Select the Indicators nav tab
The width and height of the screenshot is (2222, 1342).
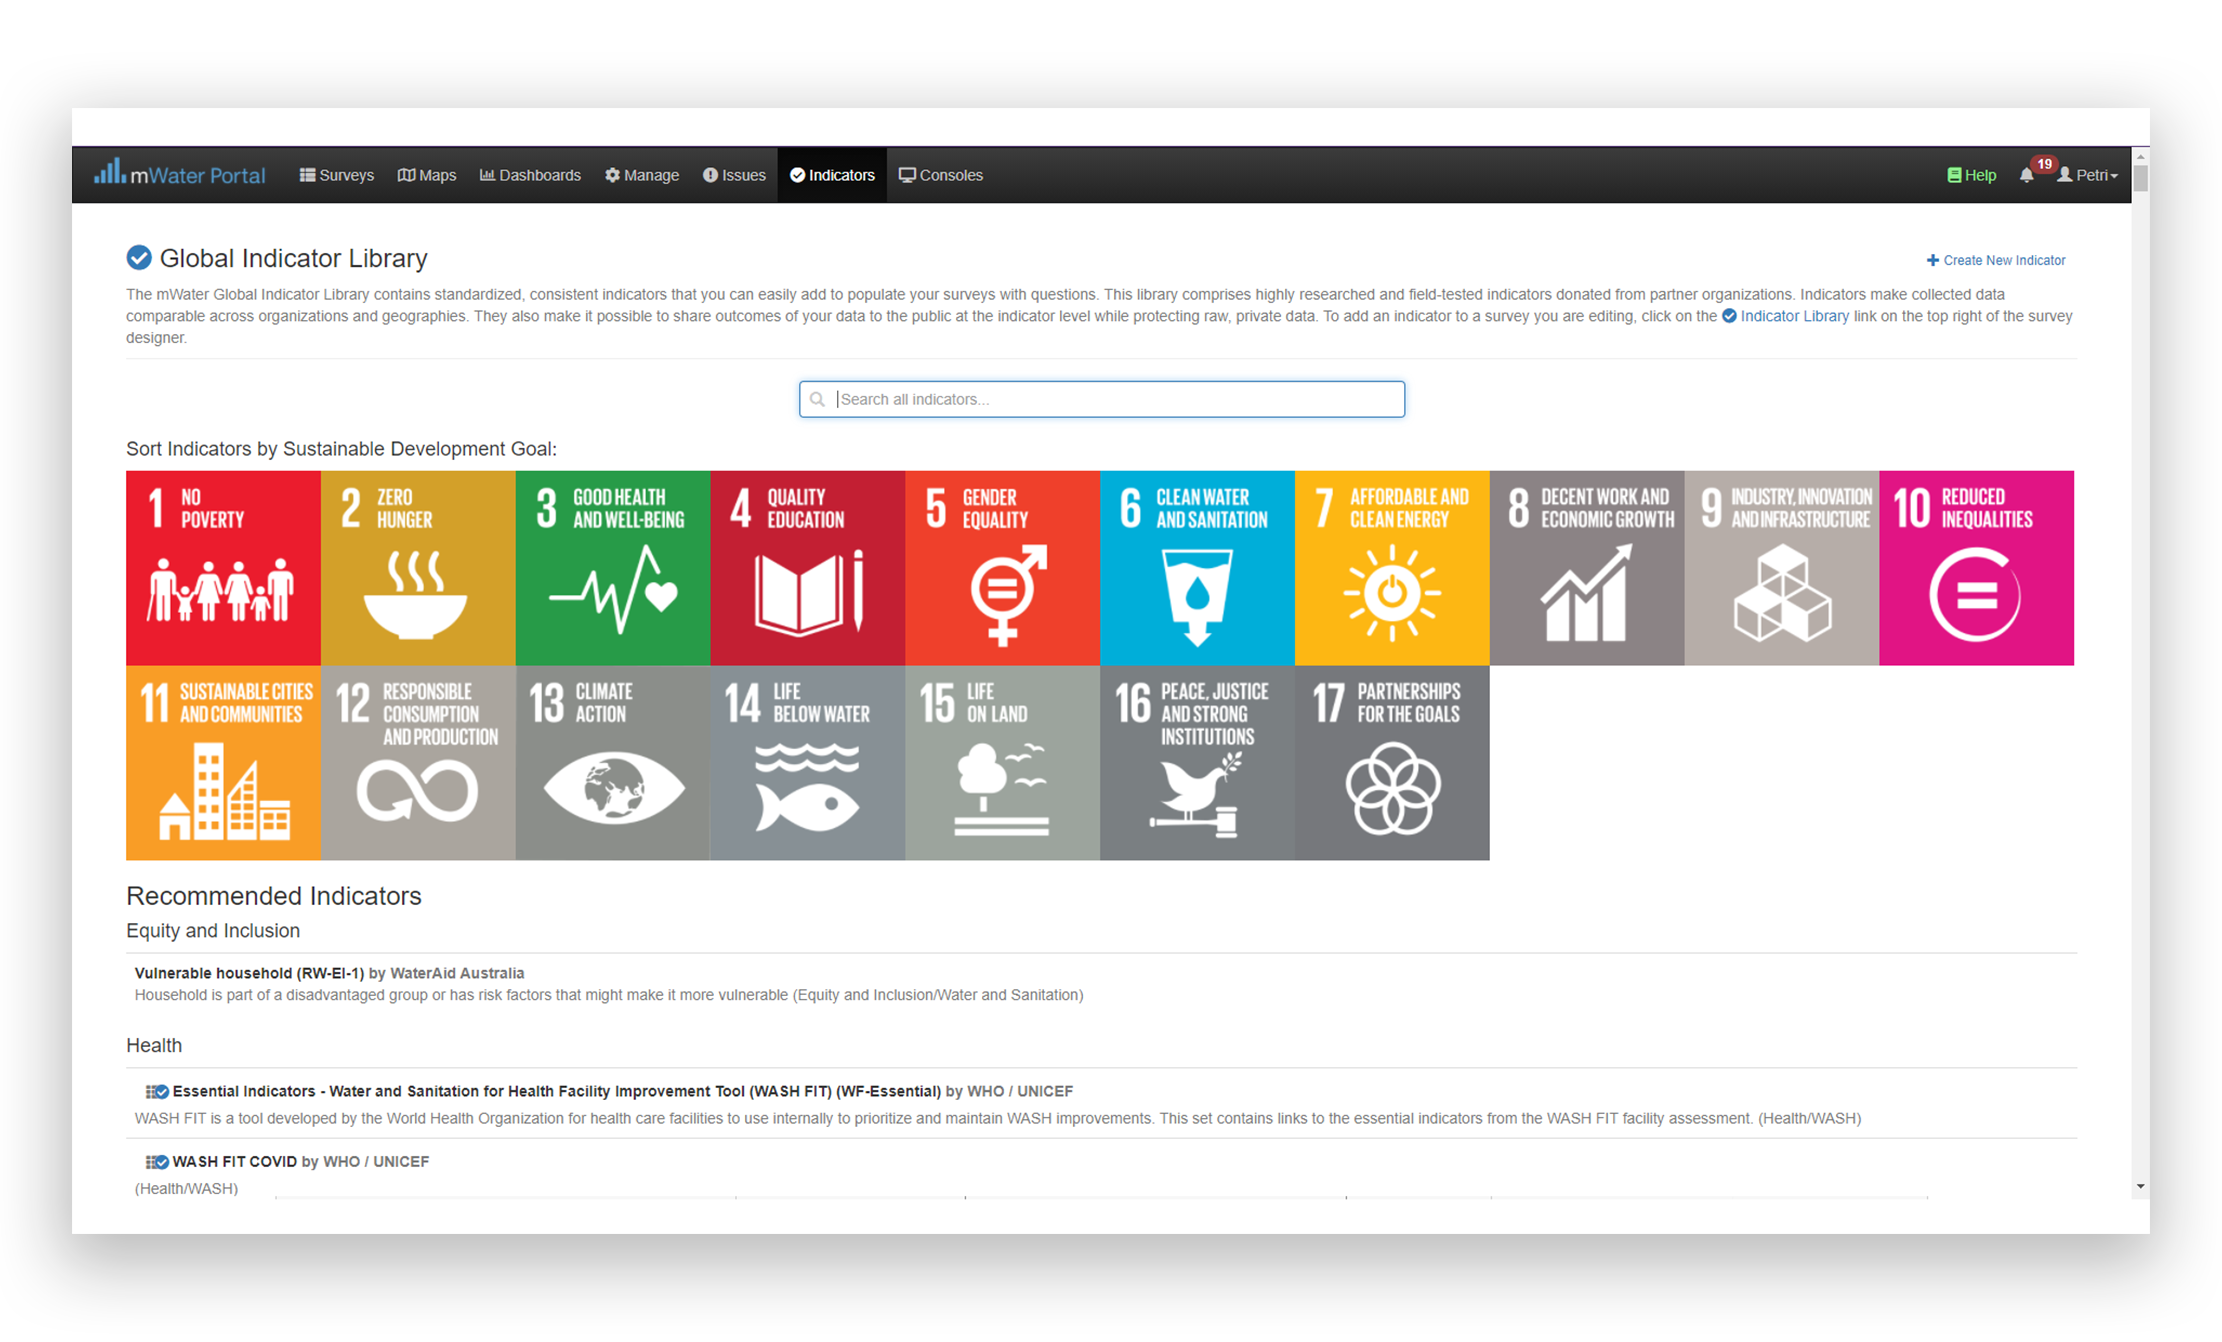coord(832,175)
